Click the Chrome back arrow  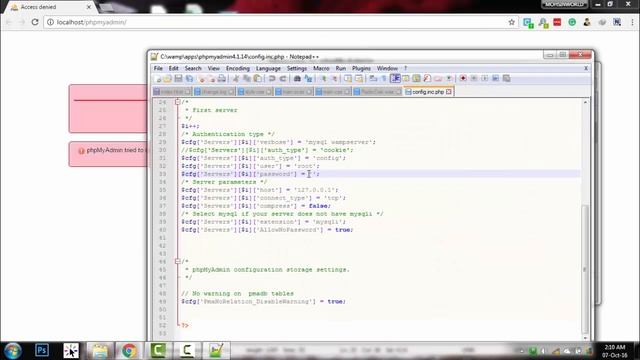tap(9, 22)
